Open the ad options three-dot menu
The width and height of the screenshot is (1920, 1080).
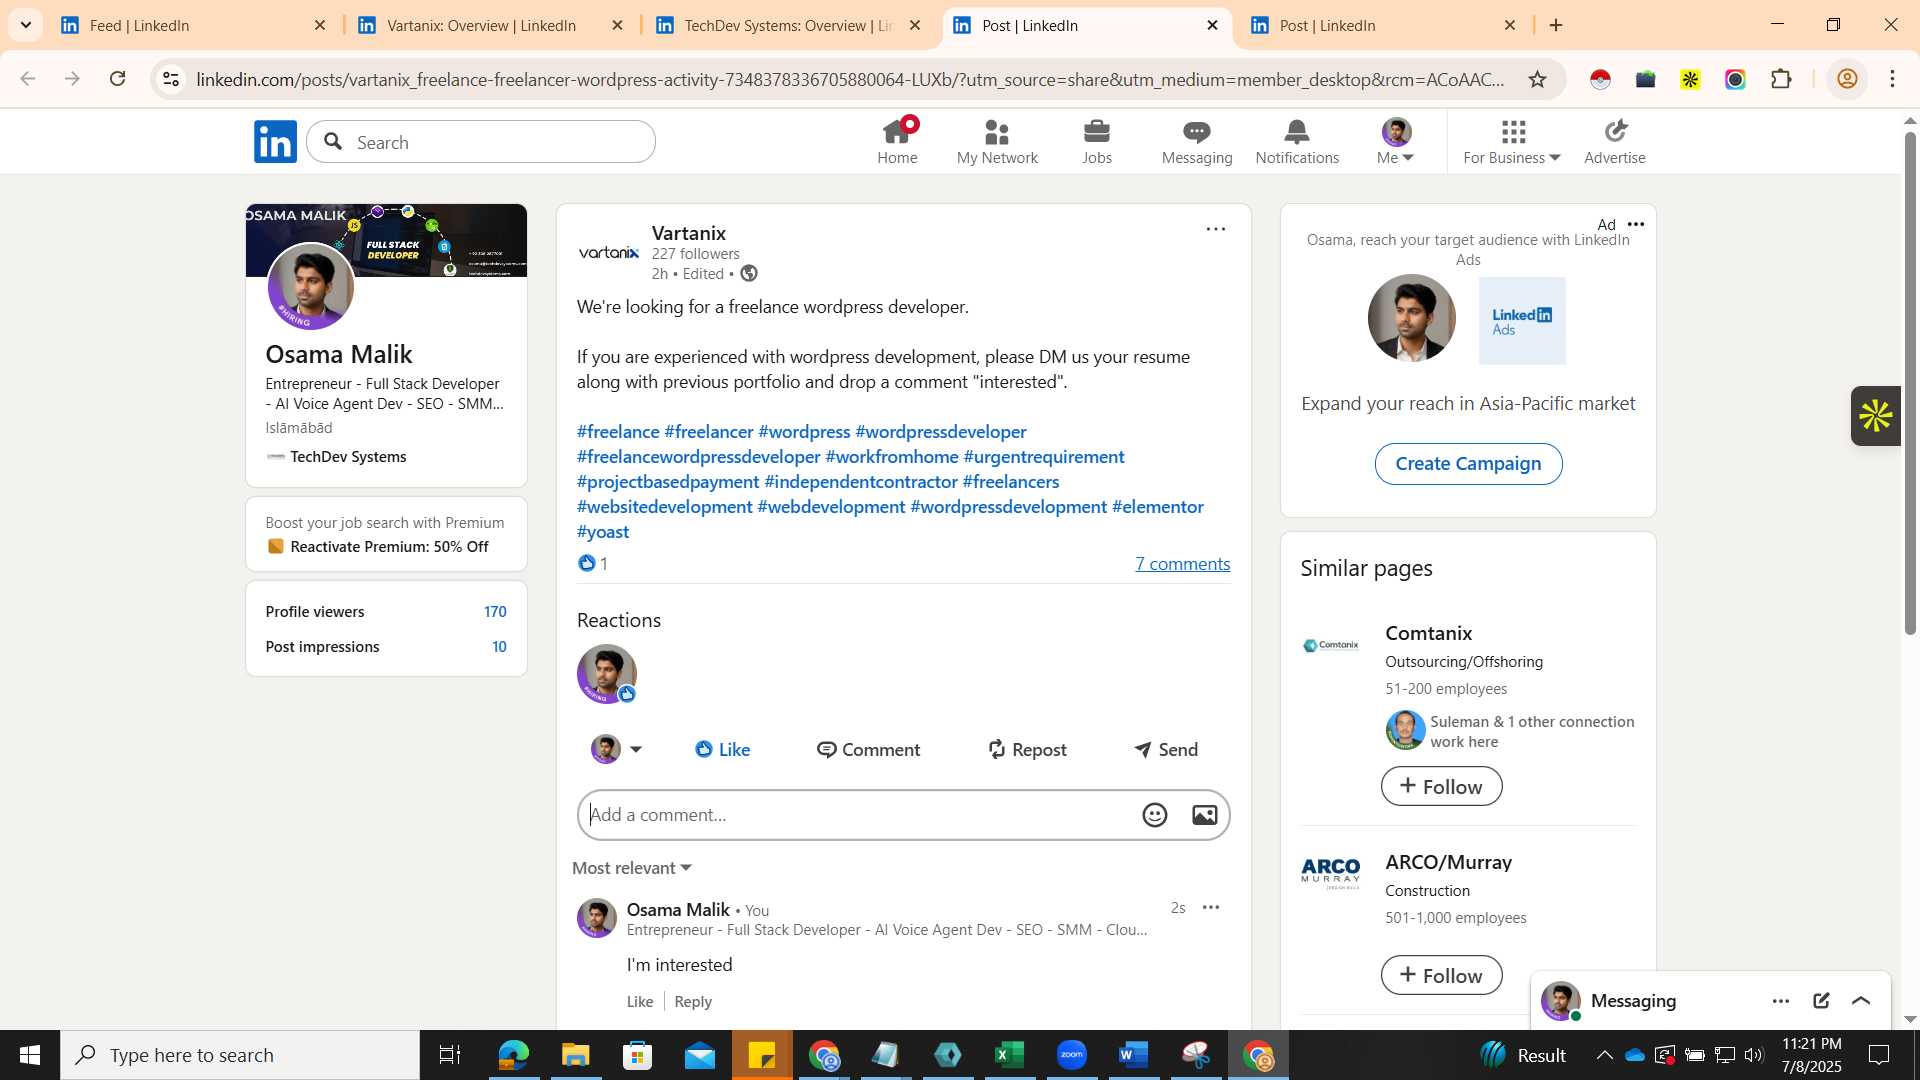(x=1636, y=224)
